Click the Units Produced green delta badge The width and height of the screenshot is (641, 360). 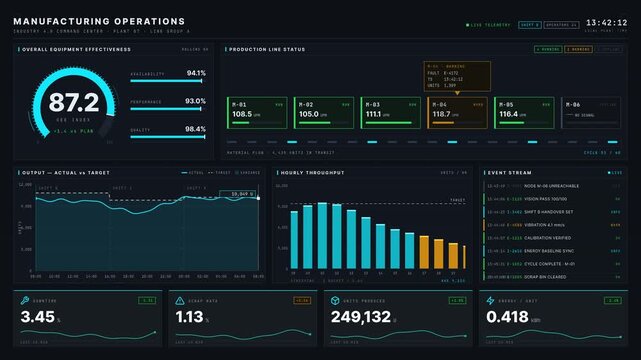pyautogui.click(x=457, y=301)
